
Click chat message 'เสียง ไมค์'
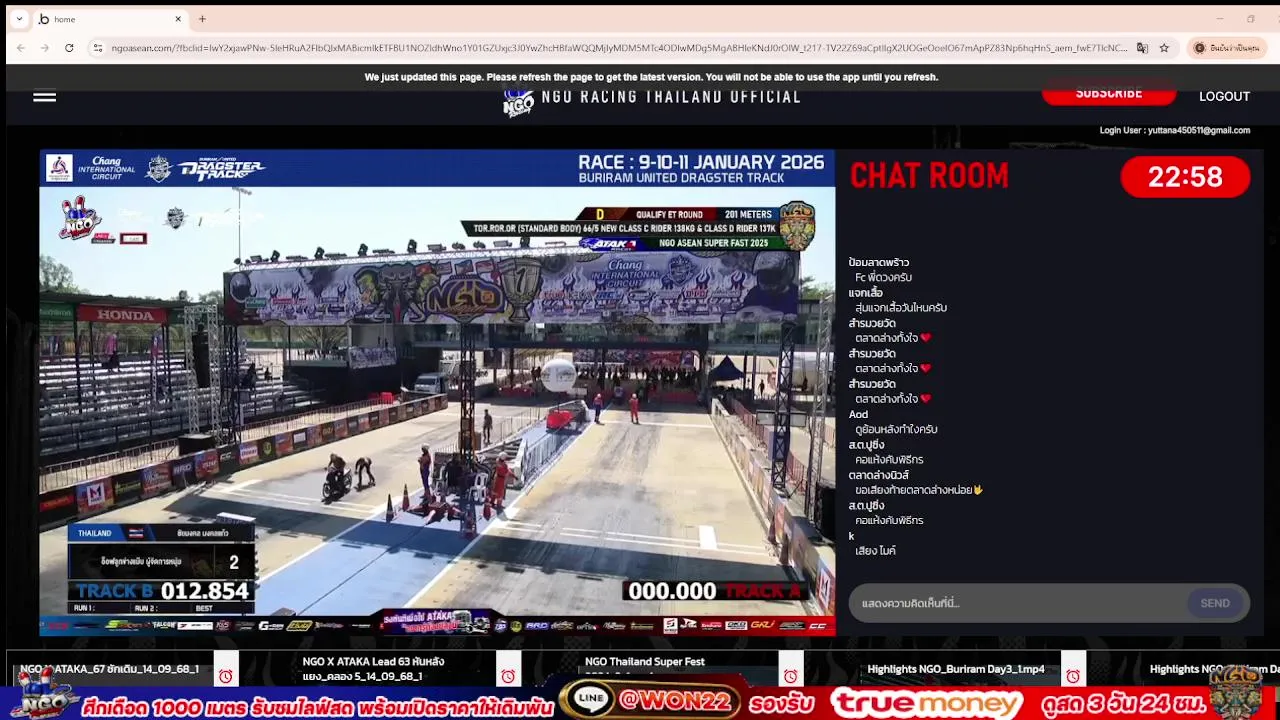[875, 550]
